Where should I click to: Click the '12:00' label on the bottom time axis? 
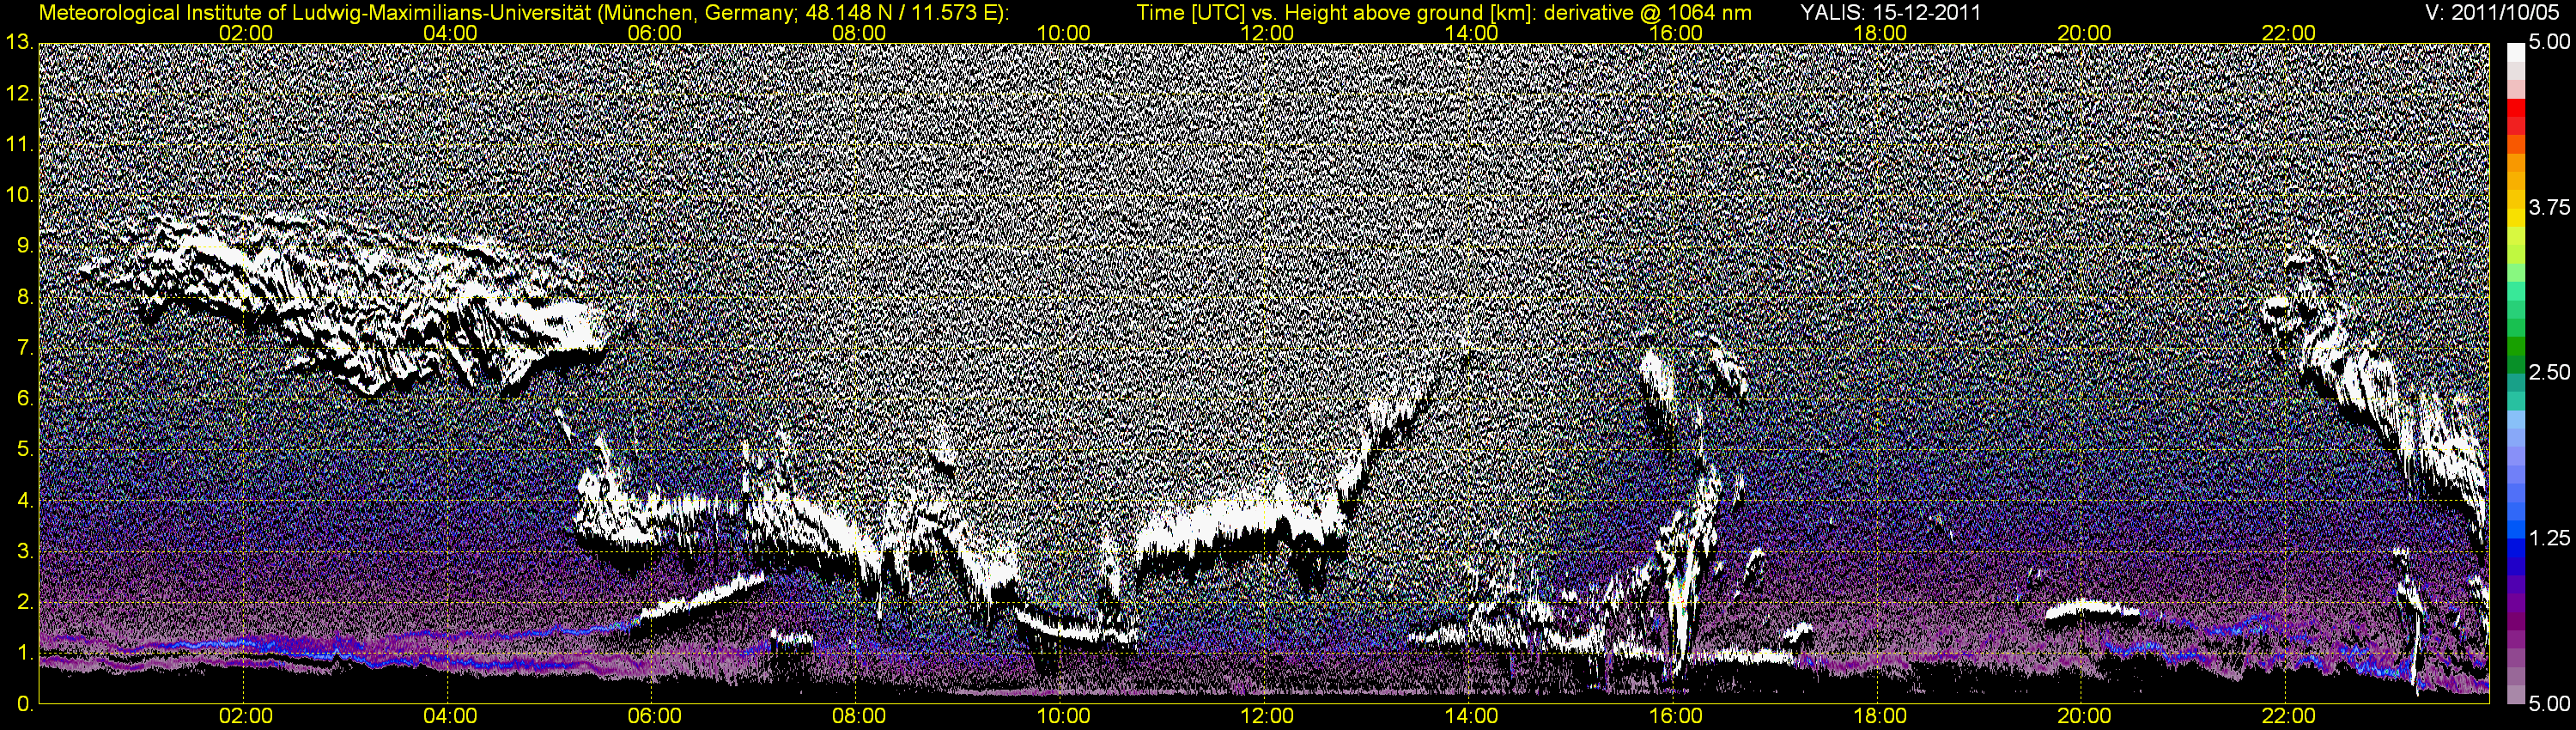(x=1267, y=717)
